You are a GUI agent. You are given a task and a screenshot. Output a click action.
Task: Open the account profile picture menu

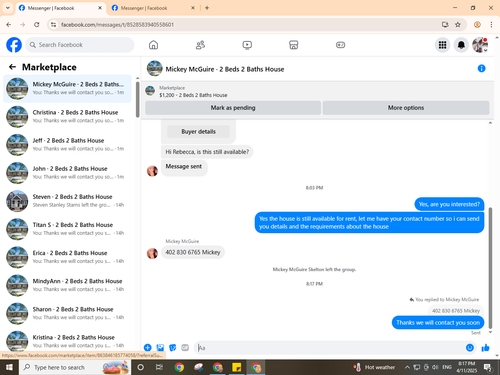pos(480,45)
